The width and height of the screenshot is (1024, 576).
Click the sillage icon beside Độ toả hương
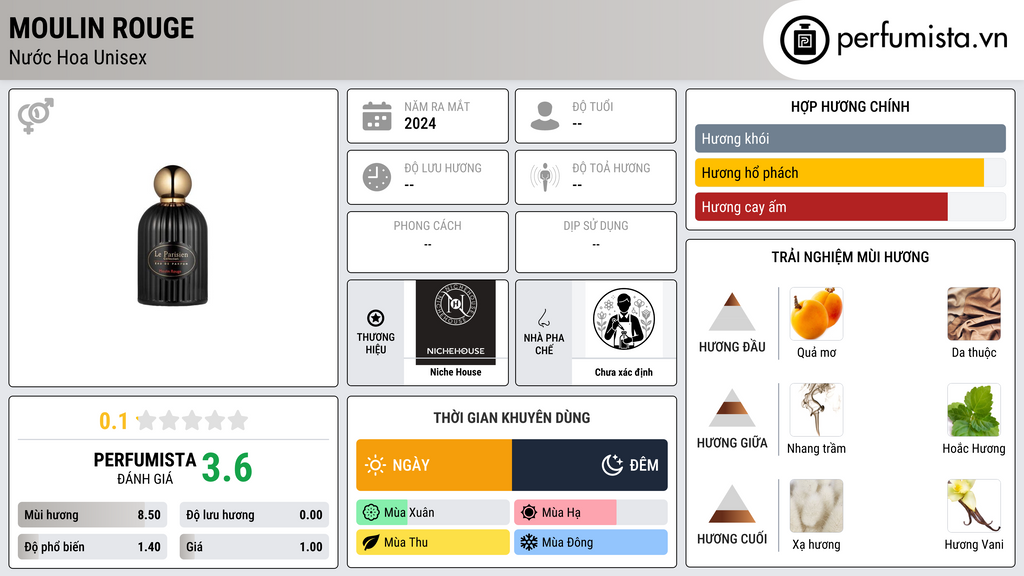[545, 177]
